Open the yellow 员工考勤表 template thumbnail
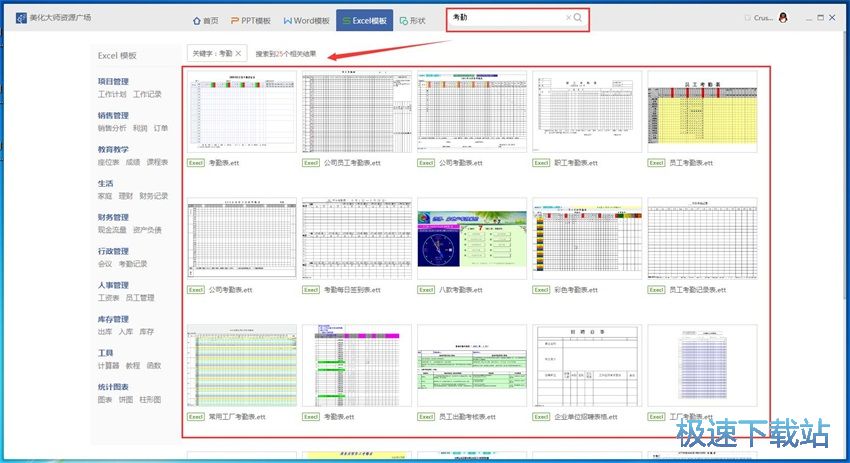Image resolution: width=850 pixels, height=463 pixels. 703,112
